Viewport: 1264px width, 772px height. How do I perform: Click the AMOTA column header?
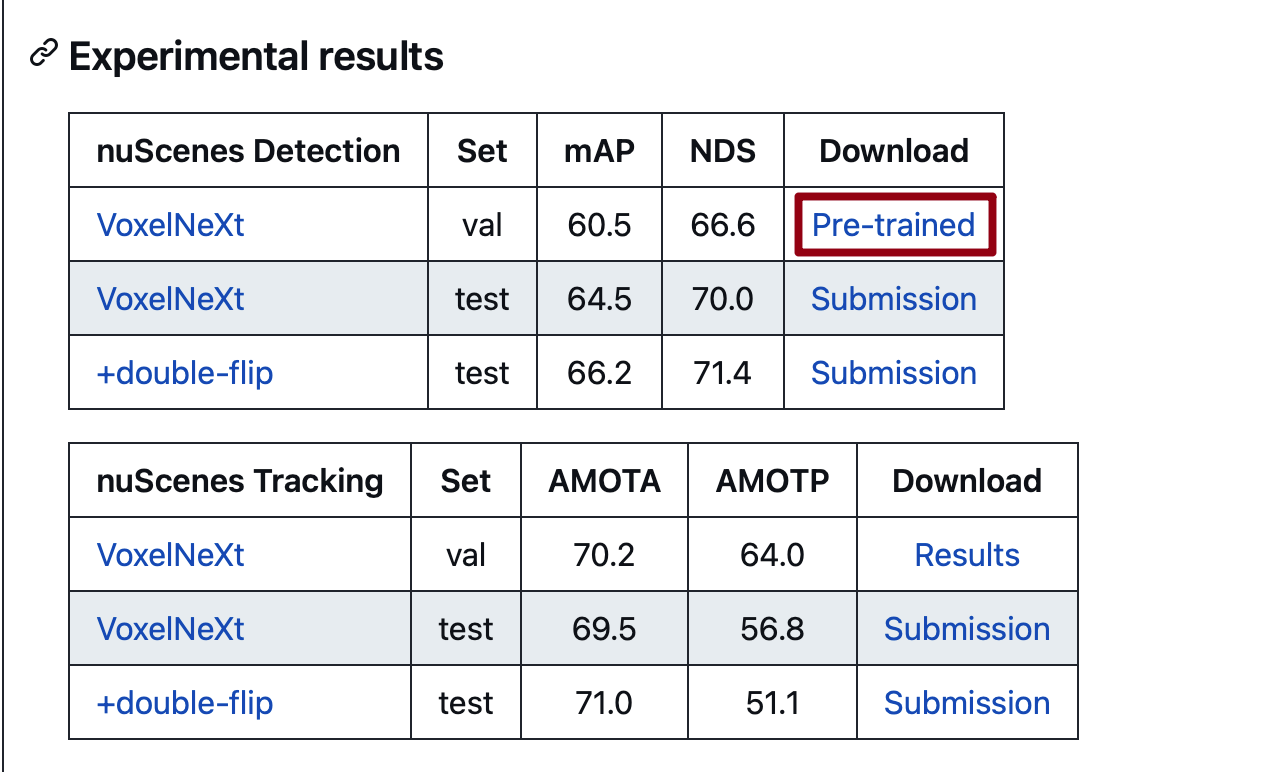click(604, 480)
